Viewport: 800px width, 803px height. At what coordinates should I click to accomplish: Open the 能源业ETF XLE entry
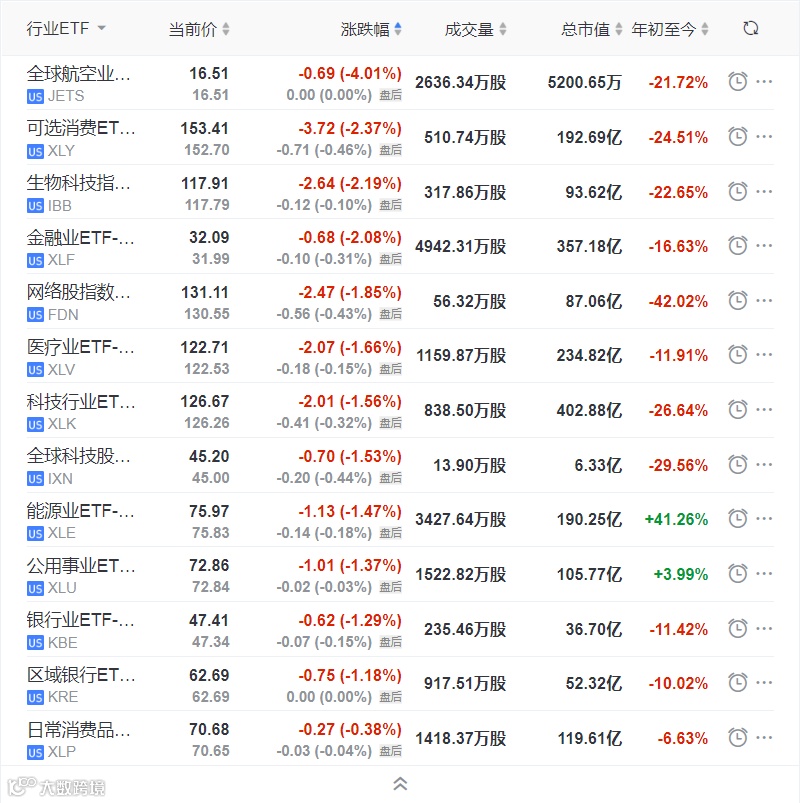point(81,521)
